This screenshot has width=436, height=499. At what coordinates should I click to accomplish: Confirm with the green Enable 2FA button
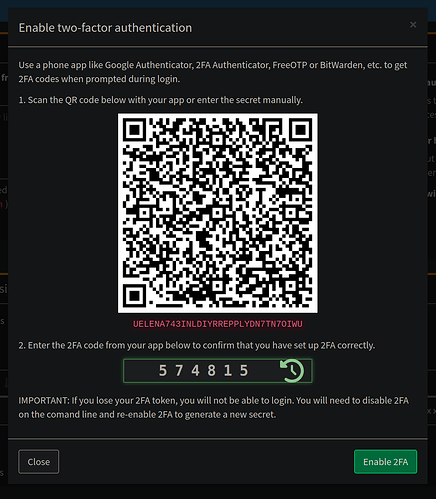tap(385, 462)
